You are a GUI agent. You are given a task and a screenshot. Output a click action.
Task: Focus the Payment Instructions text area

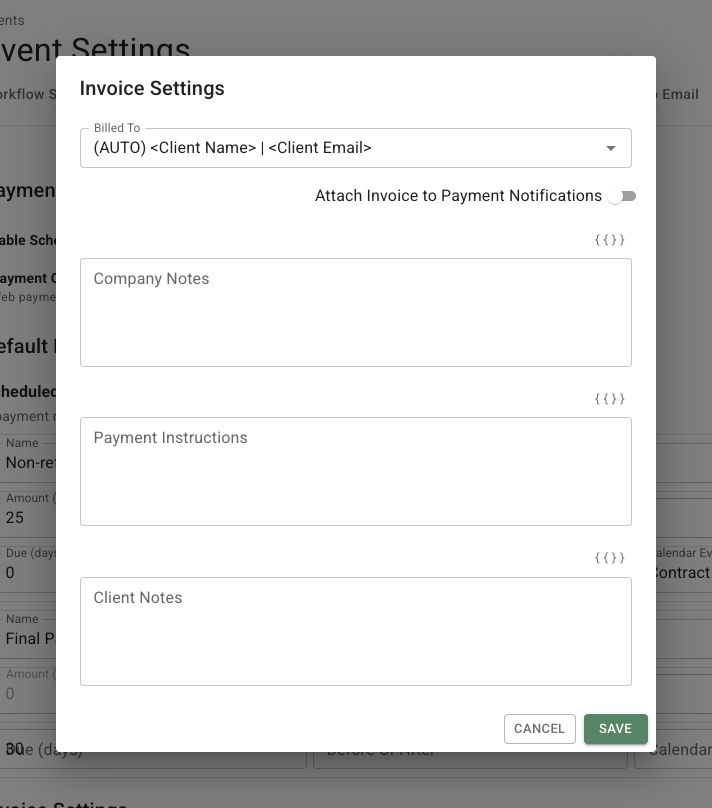tap(355, 472)
